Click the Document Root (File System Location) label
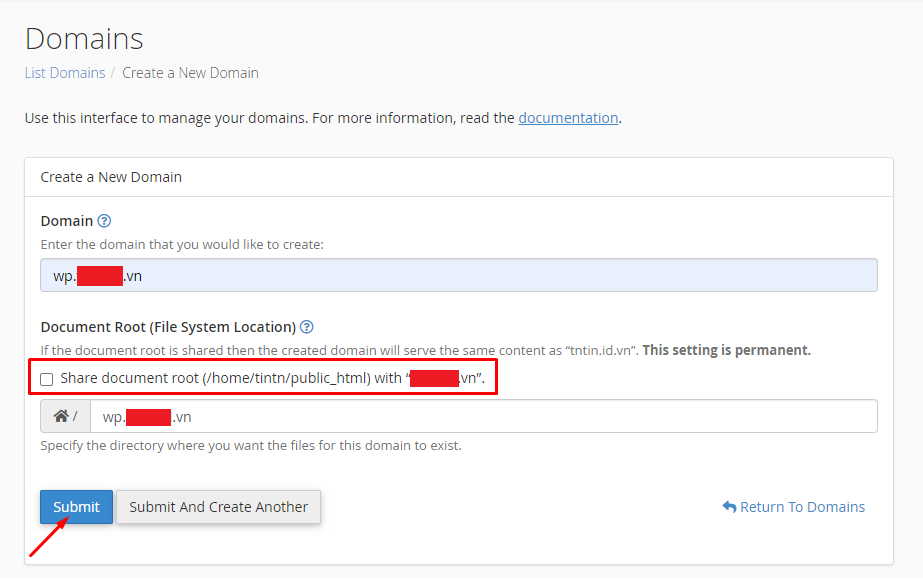Image resolution: width=923 pixels, height=579 pixels. (168, 327)
